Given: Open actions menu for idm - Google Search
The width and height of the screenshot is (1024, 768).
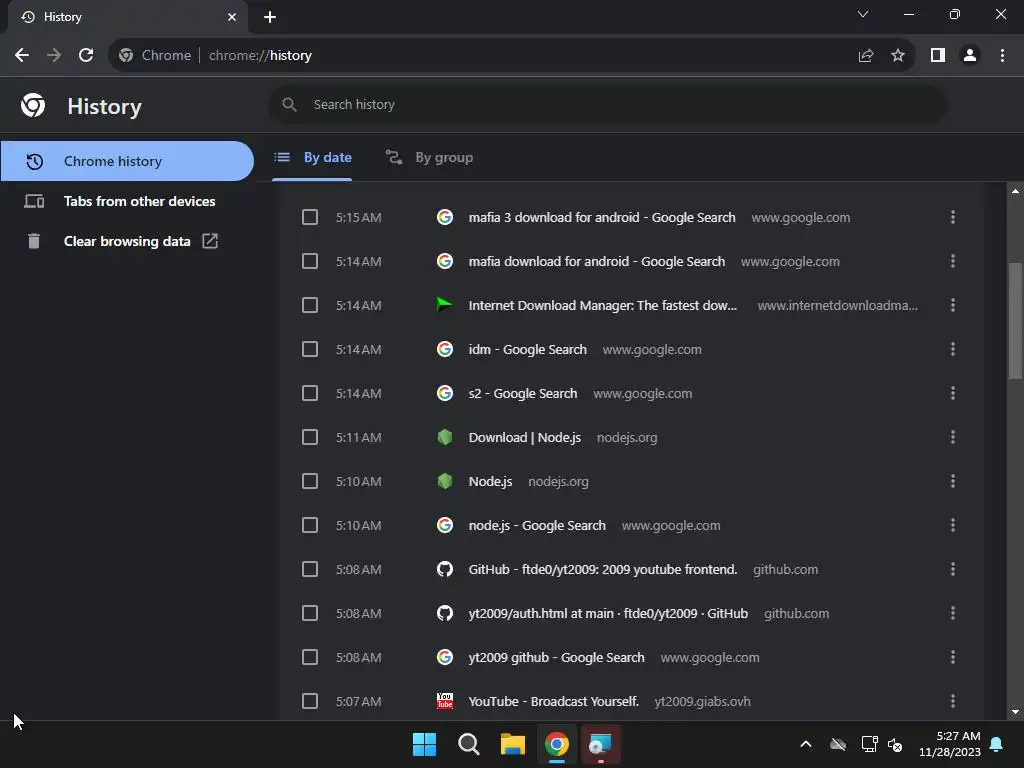Looking at the screenshot, I should pos(953,349).
